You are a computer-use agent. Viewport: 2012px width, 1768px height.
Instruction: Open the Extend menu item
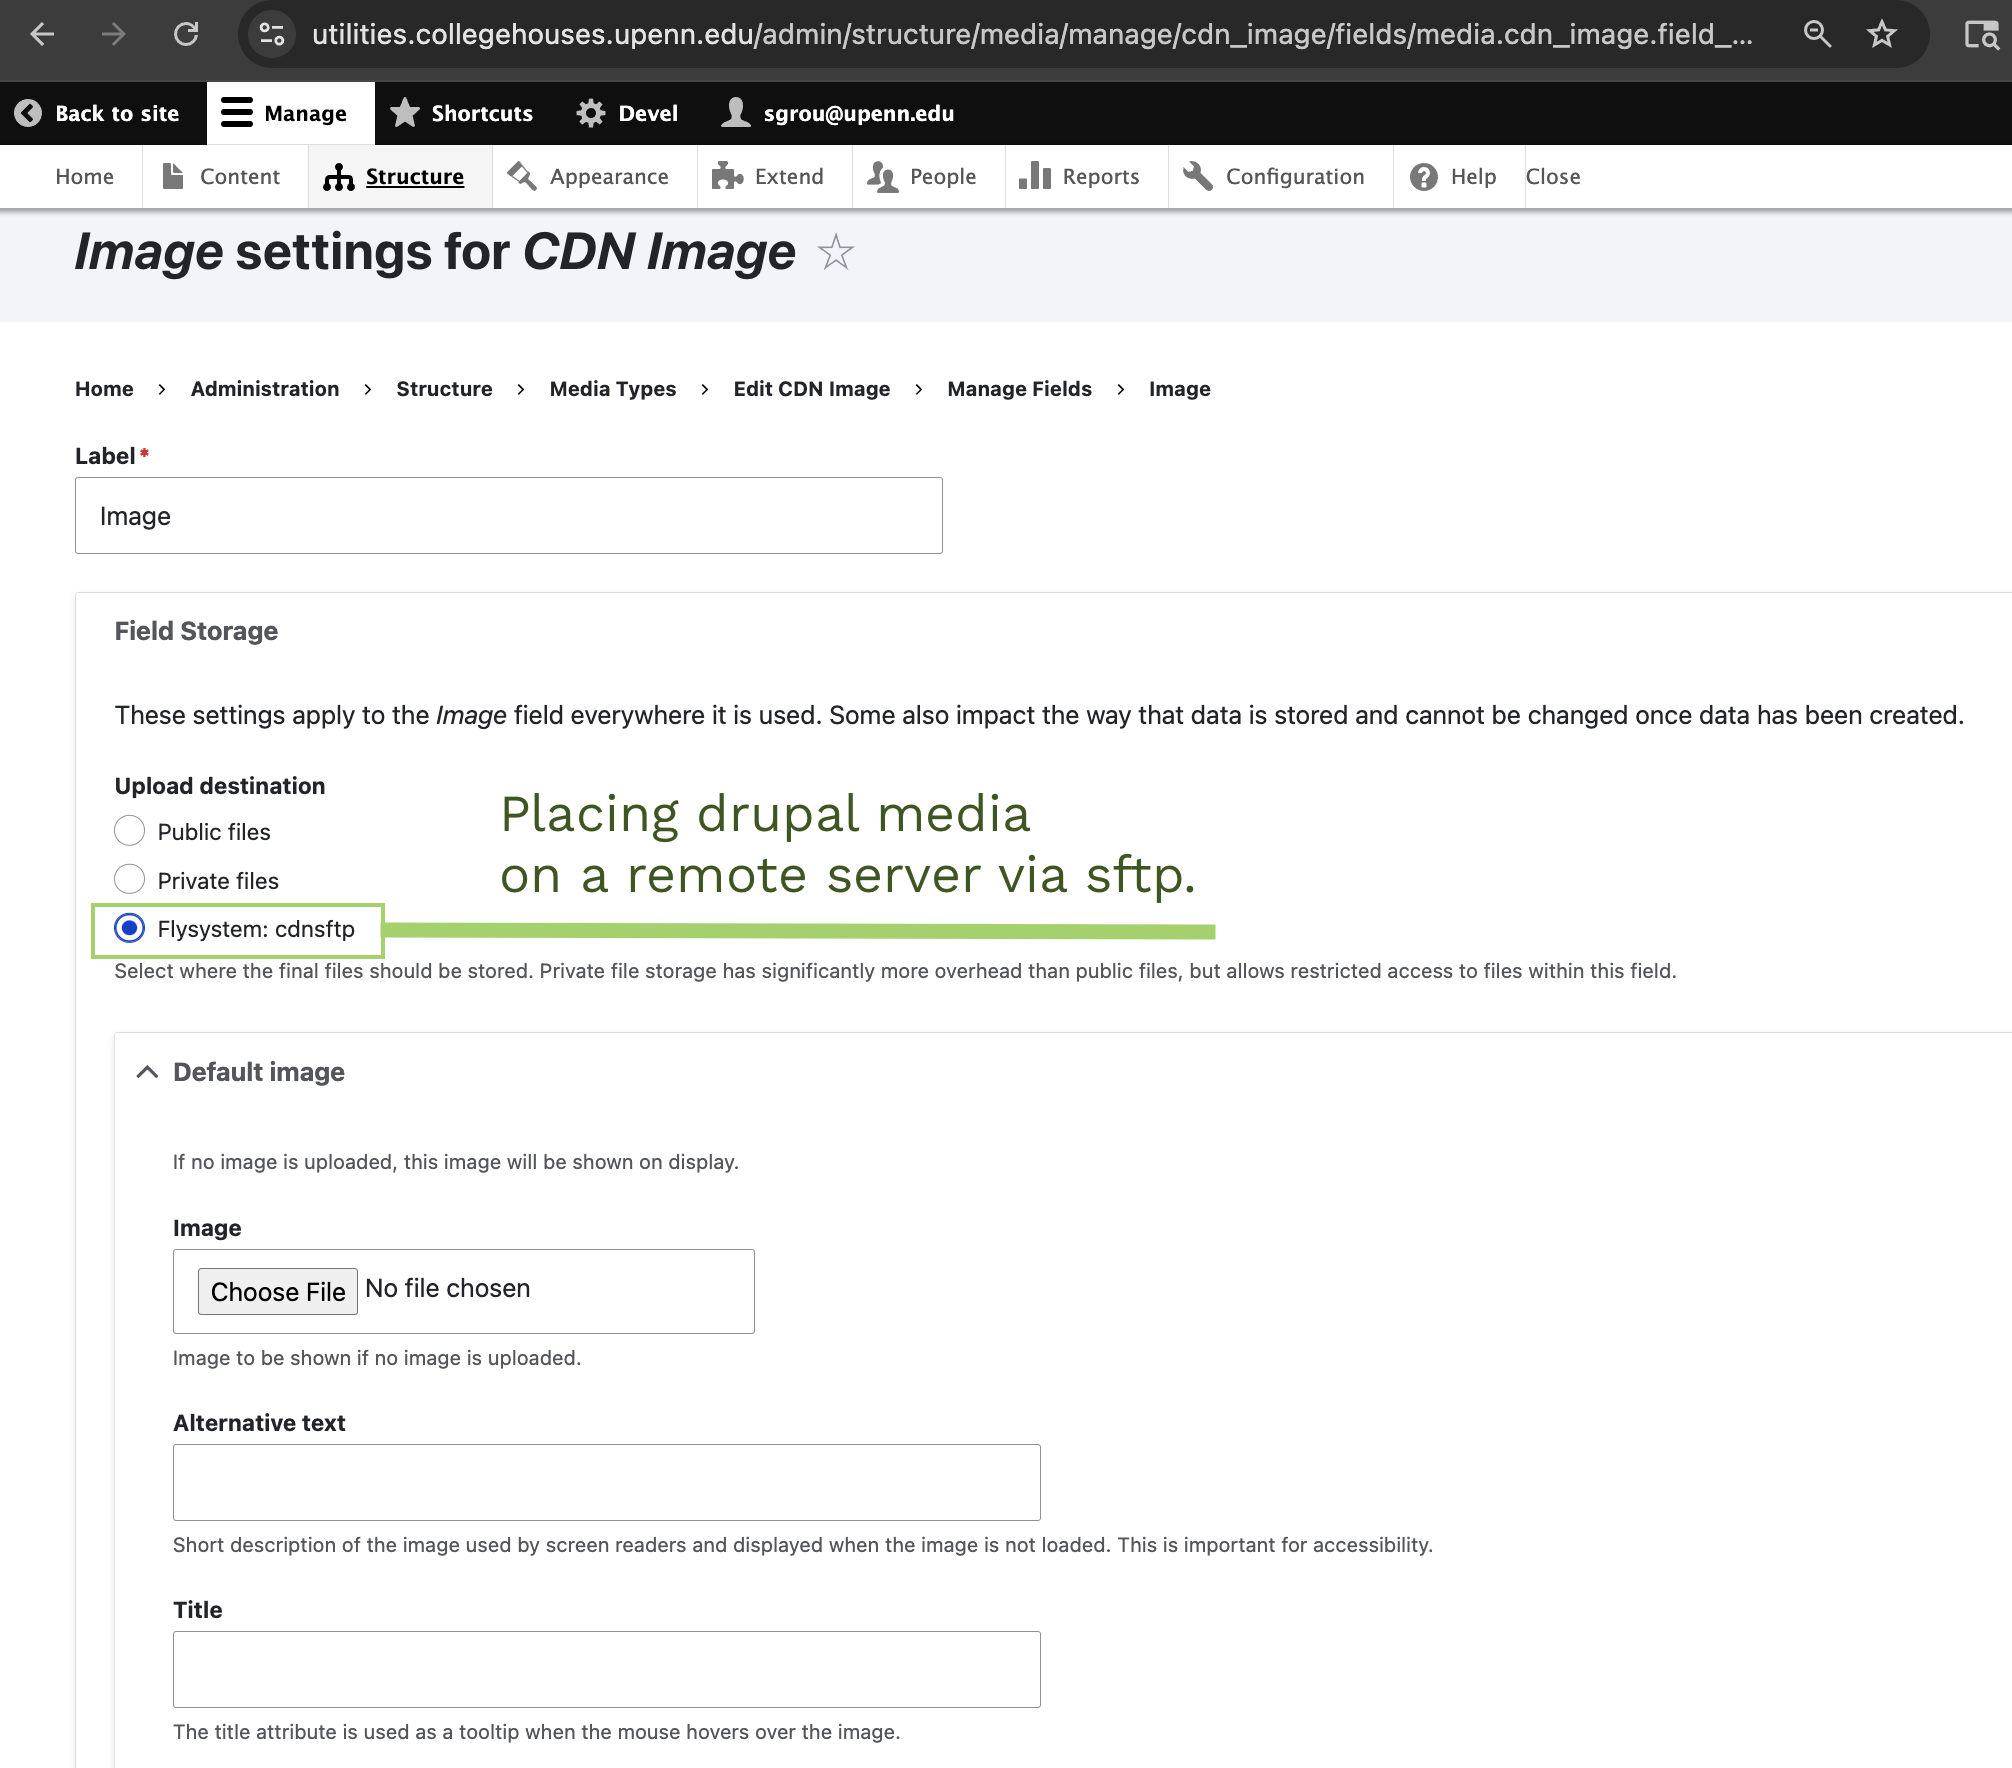pyautogui.click(x=789, y=176)
